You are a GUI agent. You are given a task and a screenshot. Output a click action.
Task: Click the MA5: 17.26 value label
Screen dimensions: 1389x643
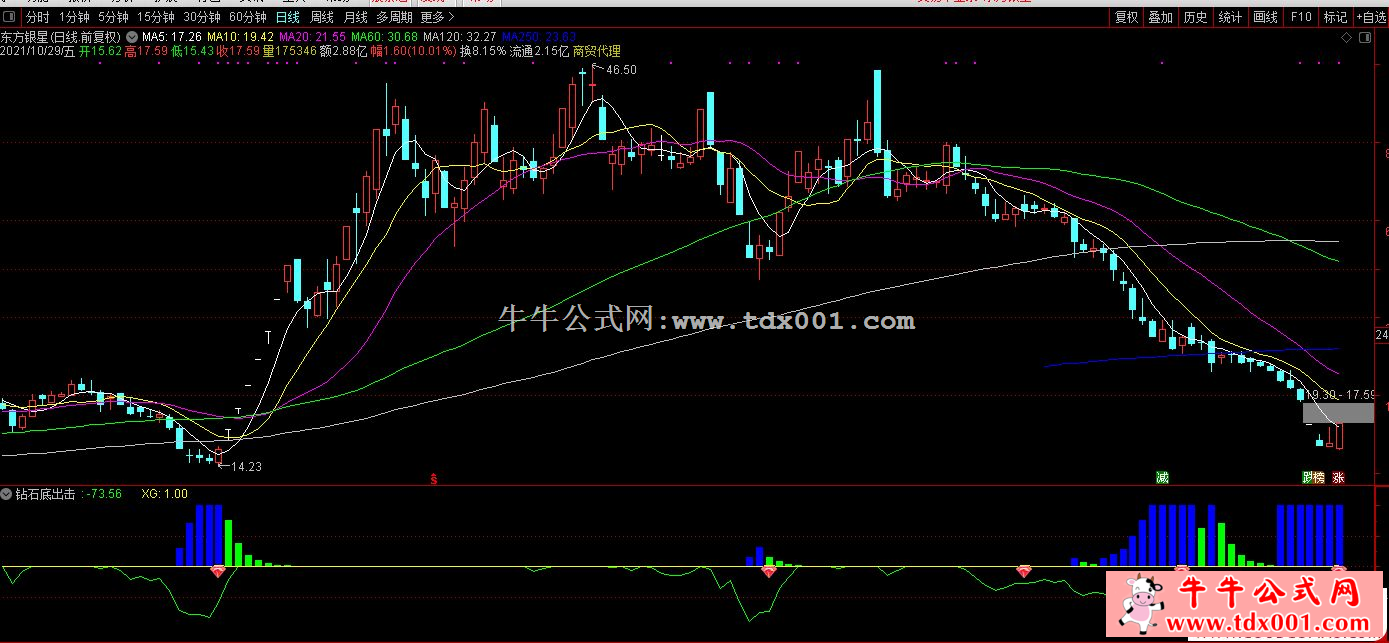(x=173, y=37)
